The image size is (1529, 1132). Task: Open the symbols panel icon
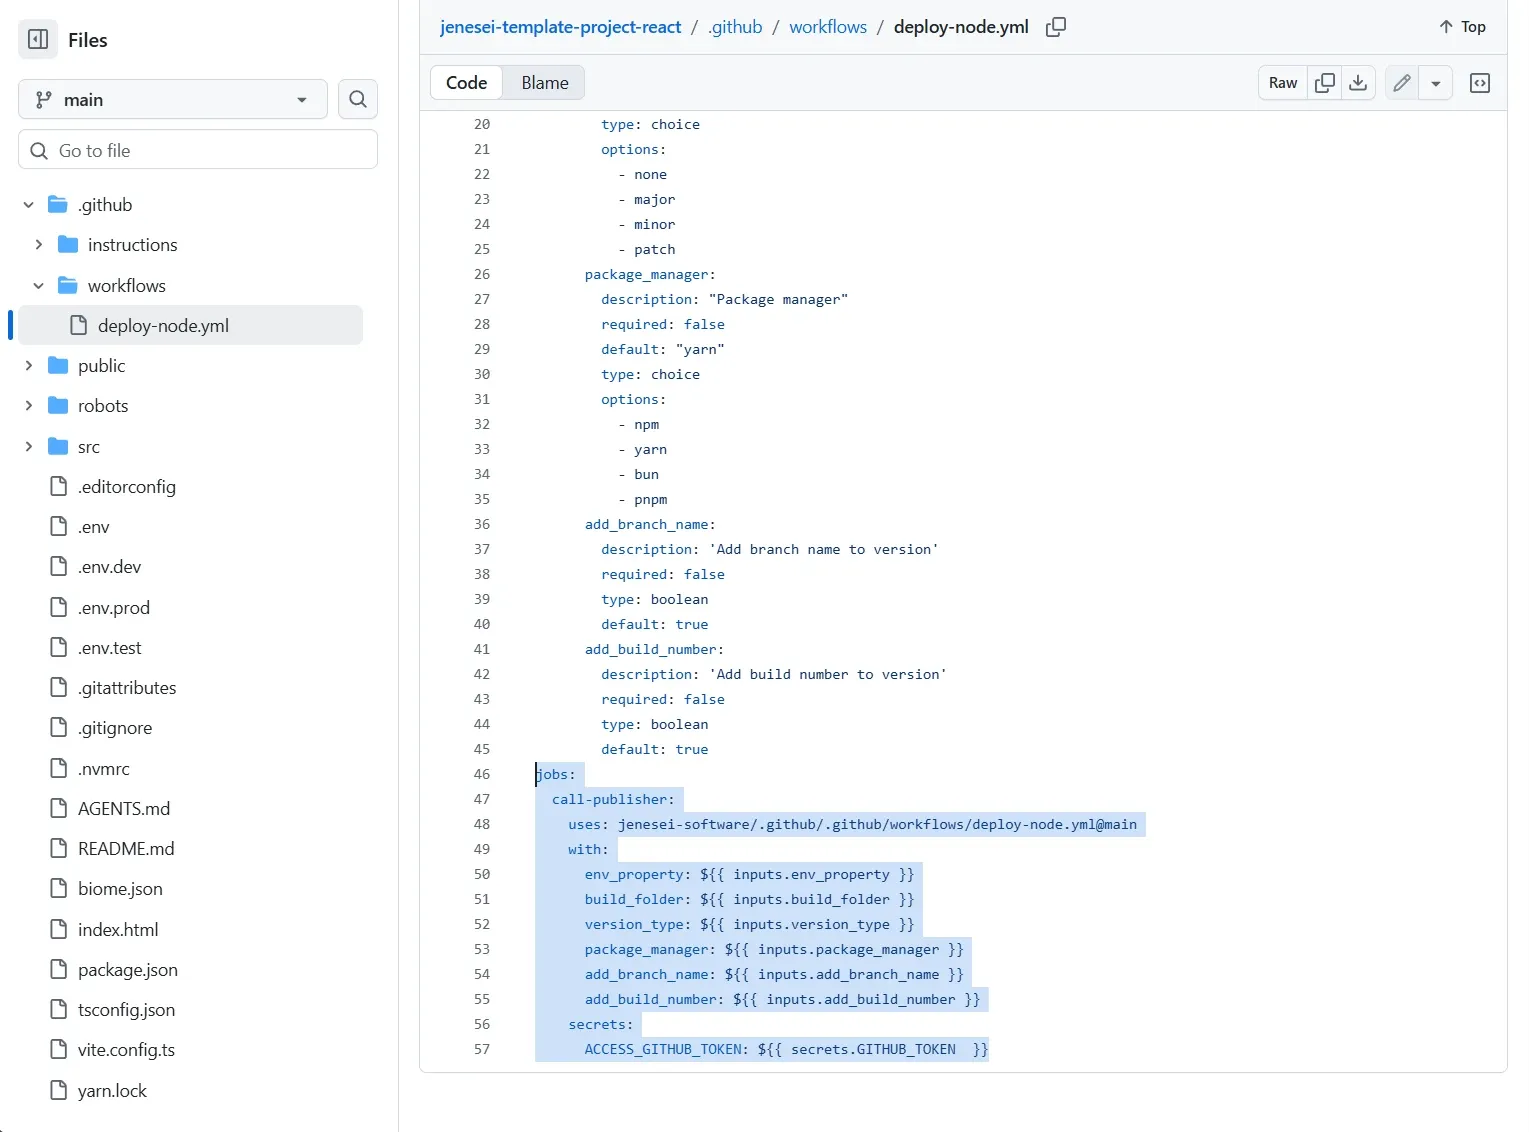pyautogui.click(x=1480, y=83)
